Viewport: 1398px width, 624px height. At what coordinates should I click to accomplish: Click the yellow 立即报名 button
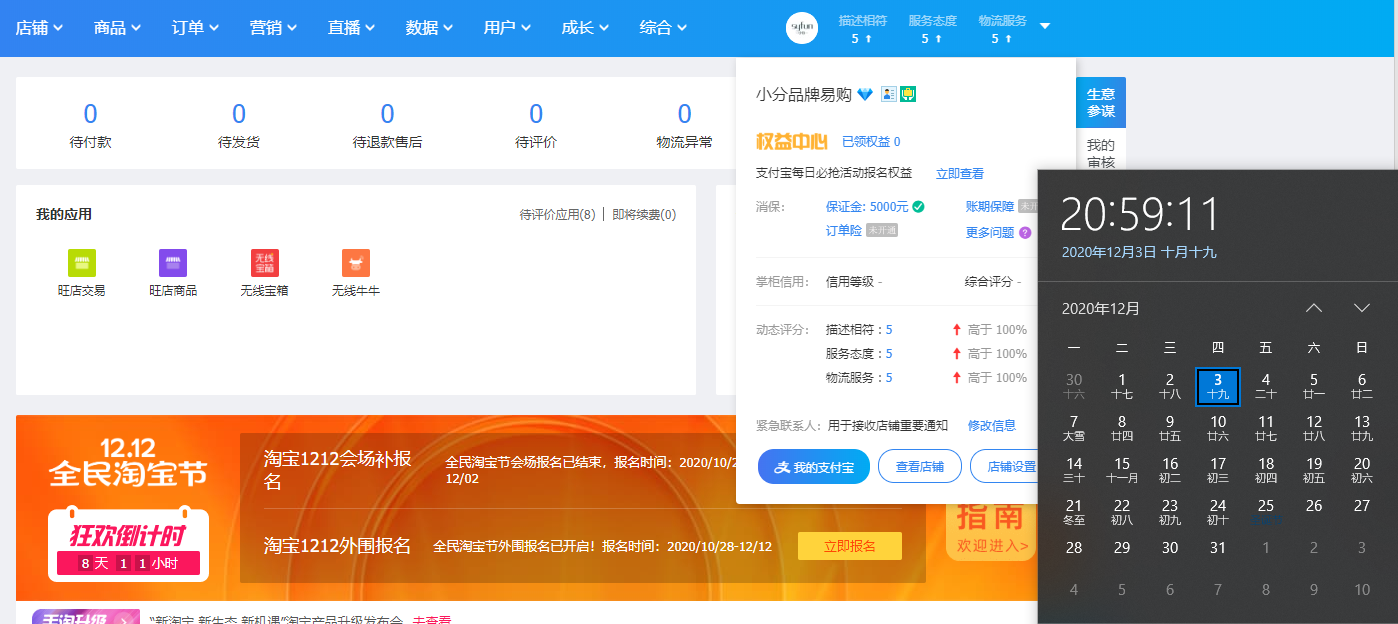[850, 546]
